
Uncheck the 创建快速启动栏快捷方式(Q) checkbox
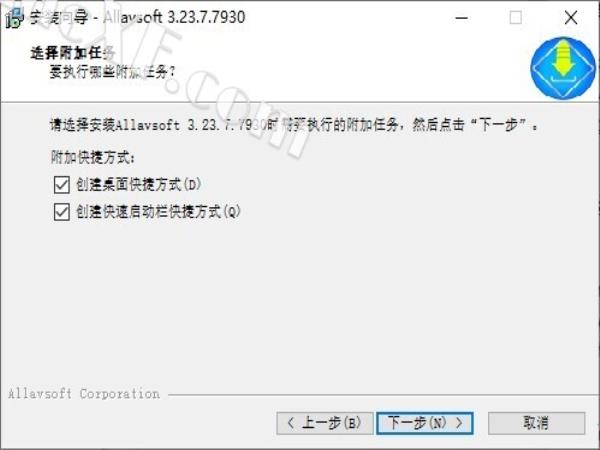pos(62,212)
